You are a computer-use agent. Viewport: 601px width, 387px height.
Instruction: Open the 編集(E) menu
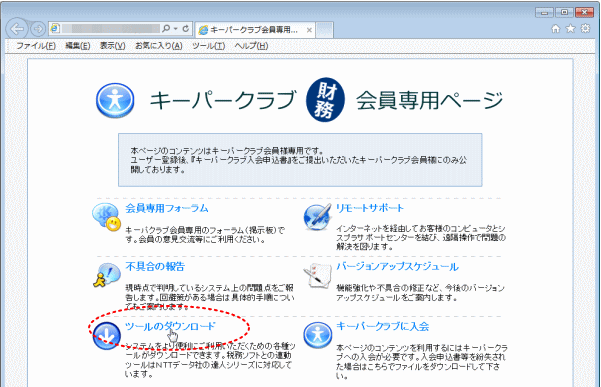tap(77, 46)
